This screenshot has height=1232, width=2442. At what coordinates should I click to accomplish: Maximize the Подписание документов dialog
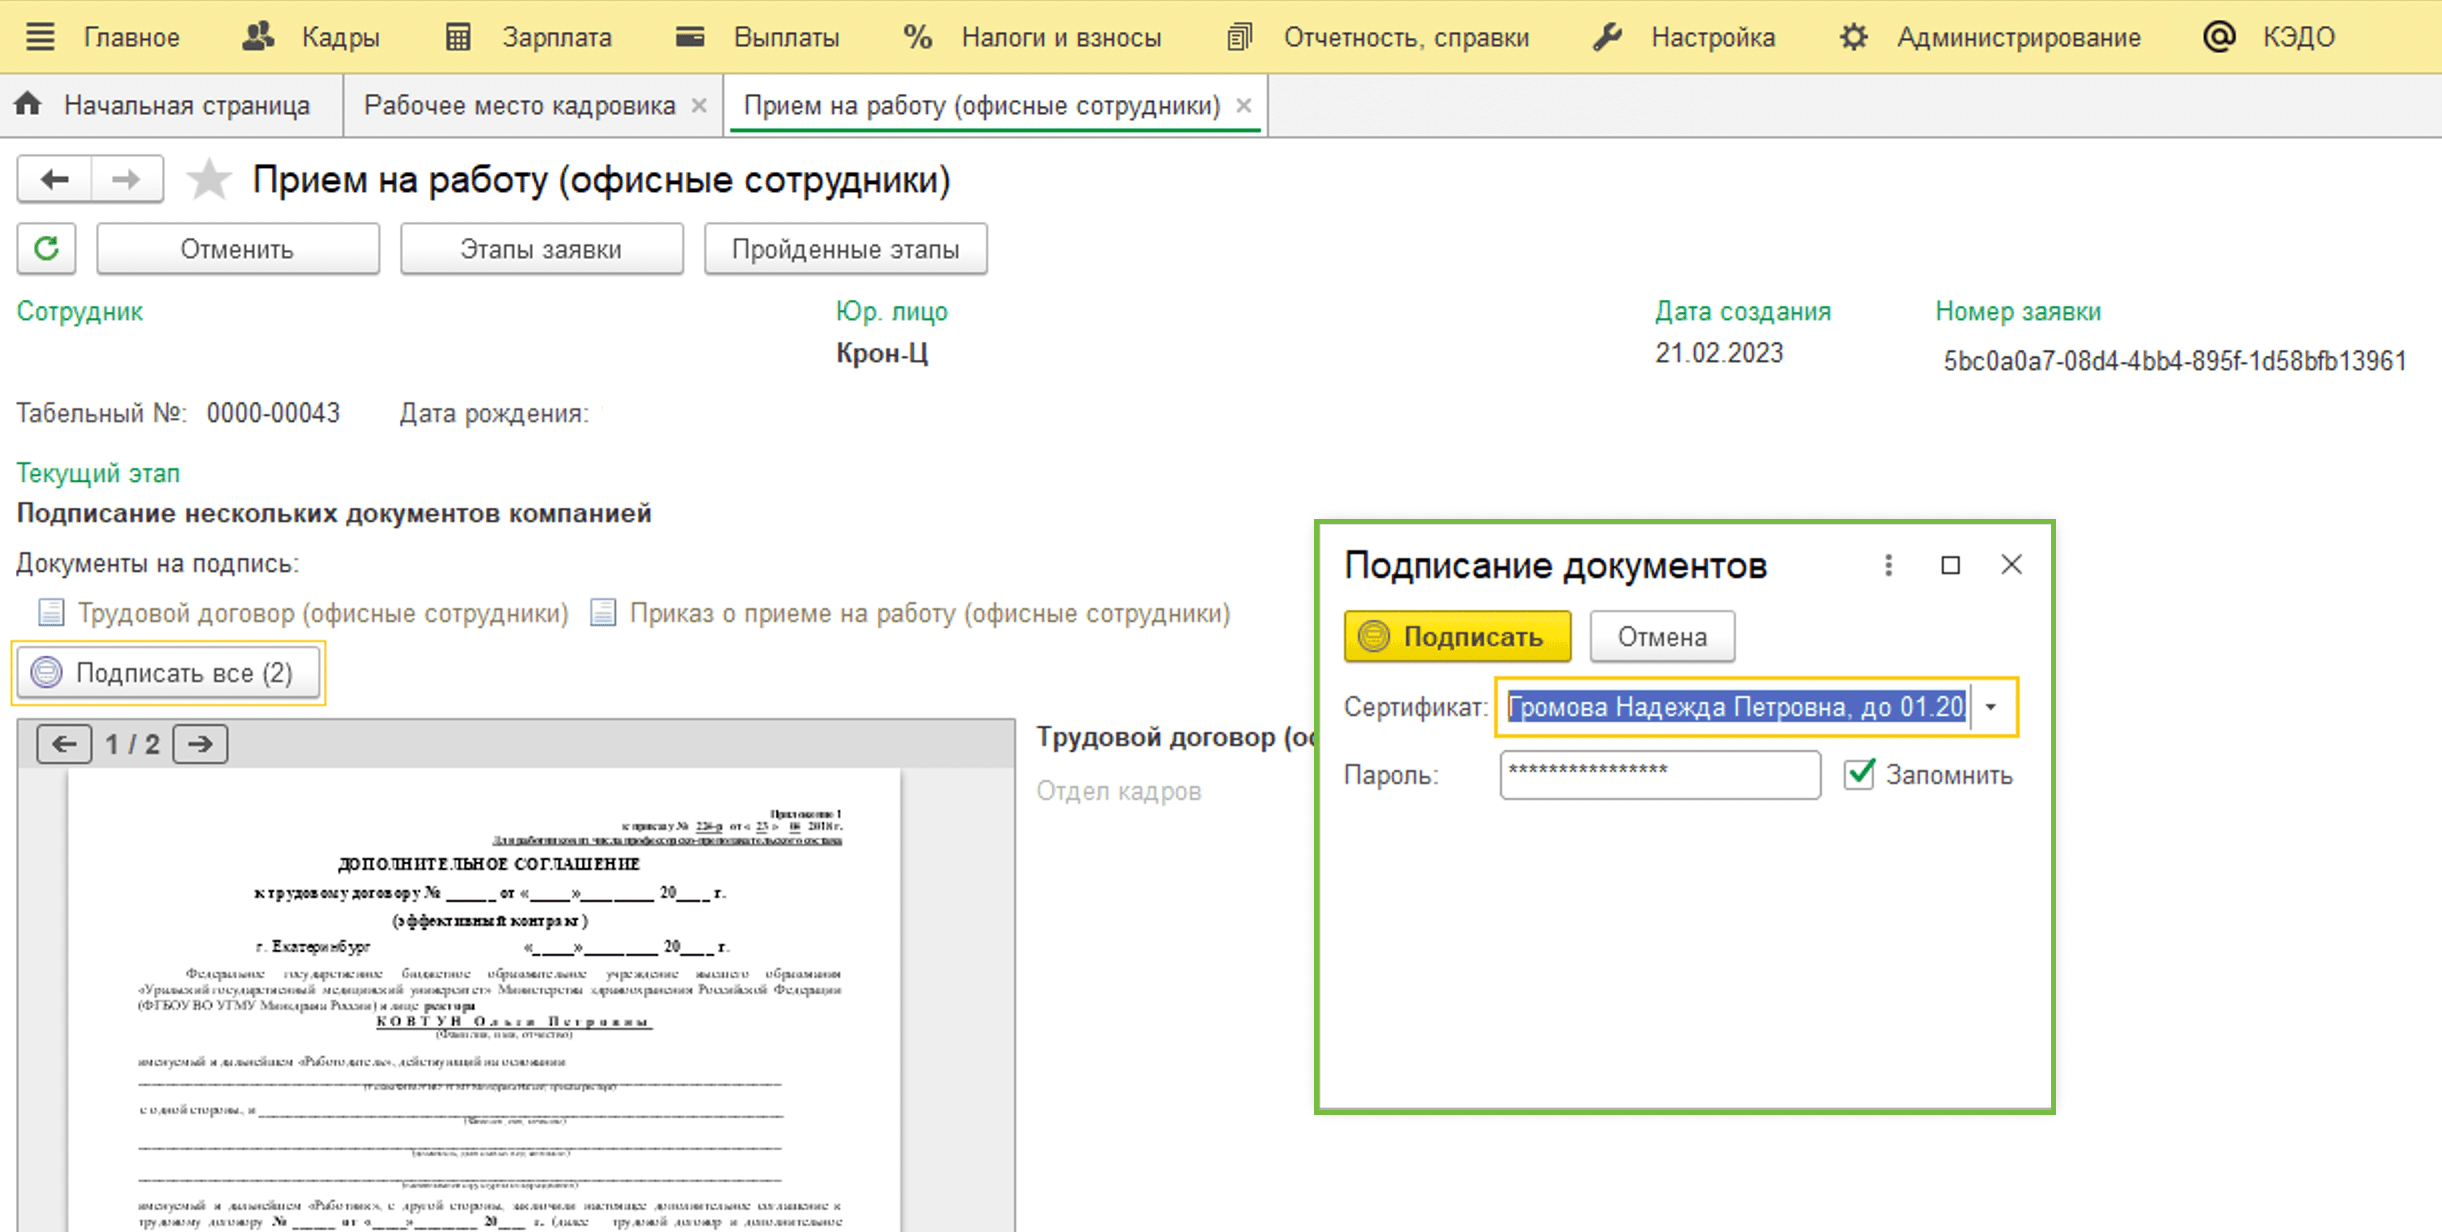(1950, 565)
